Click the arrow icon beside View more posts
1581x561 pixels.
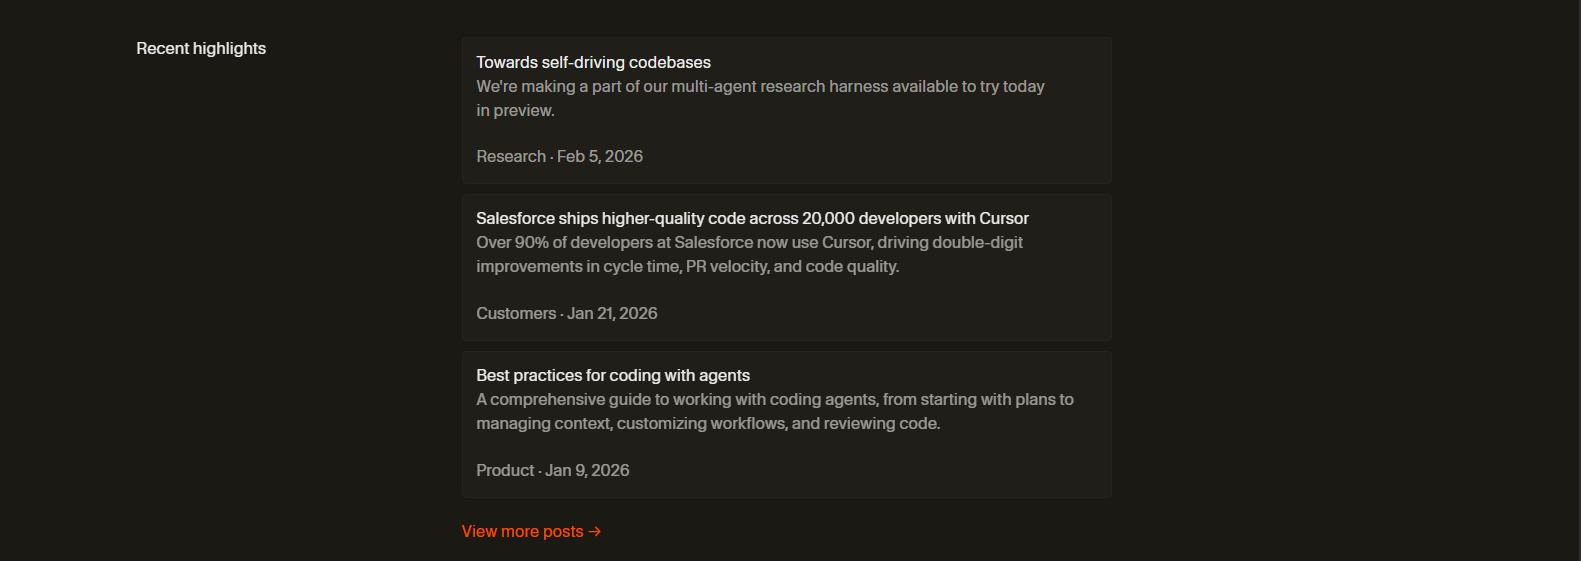[595, 531]
